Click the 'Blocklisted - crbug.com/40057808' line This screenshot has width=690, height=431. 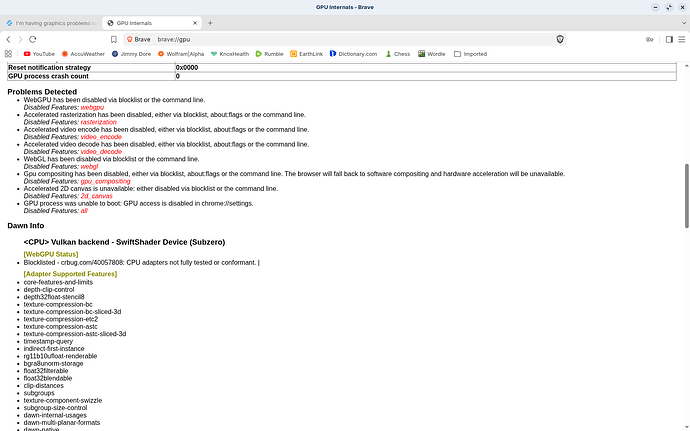142,263
